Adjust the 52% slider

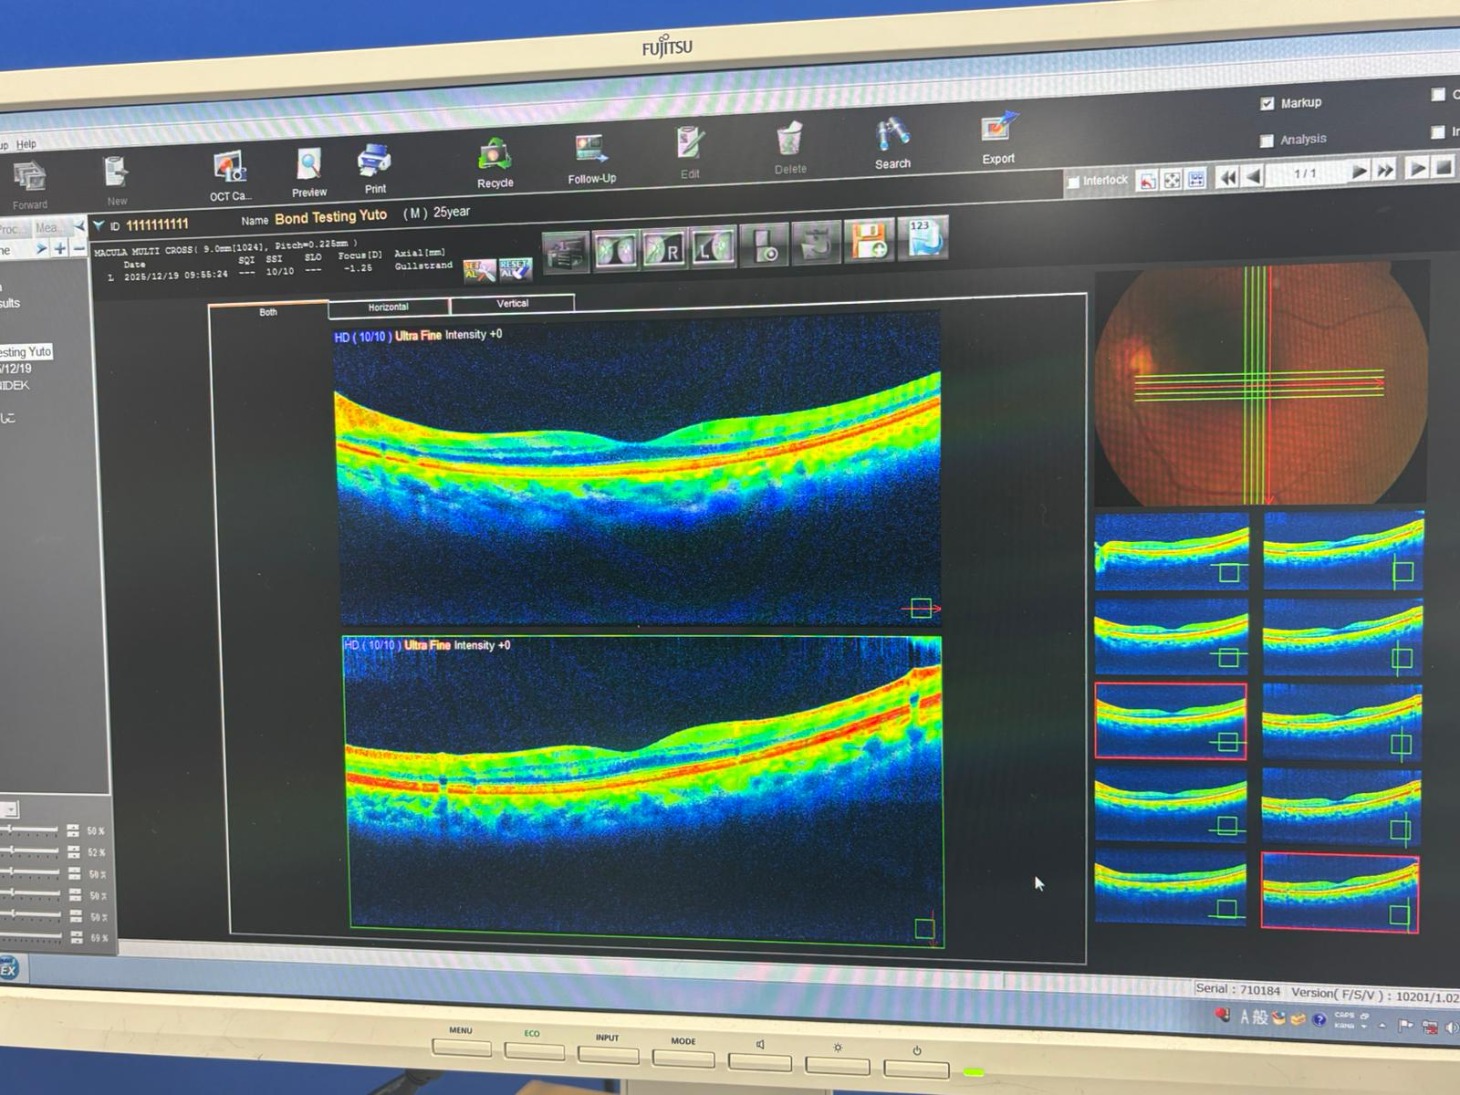coord(12,851)
